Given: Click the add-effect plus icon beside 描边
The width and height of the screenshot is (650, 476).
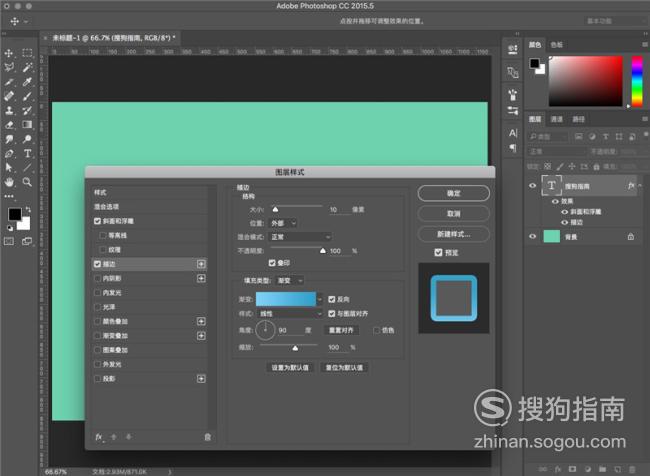Looking at the screenshot, I should 201,264.
